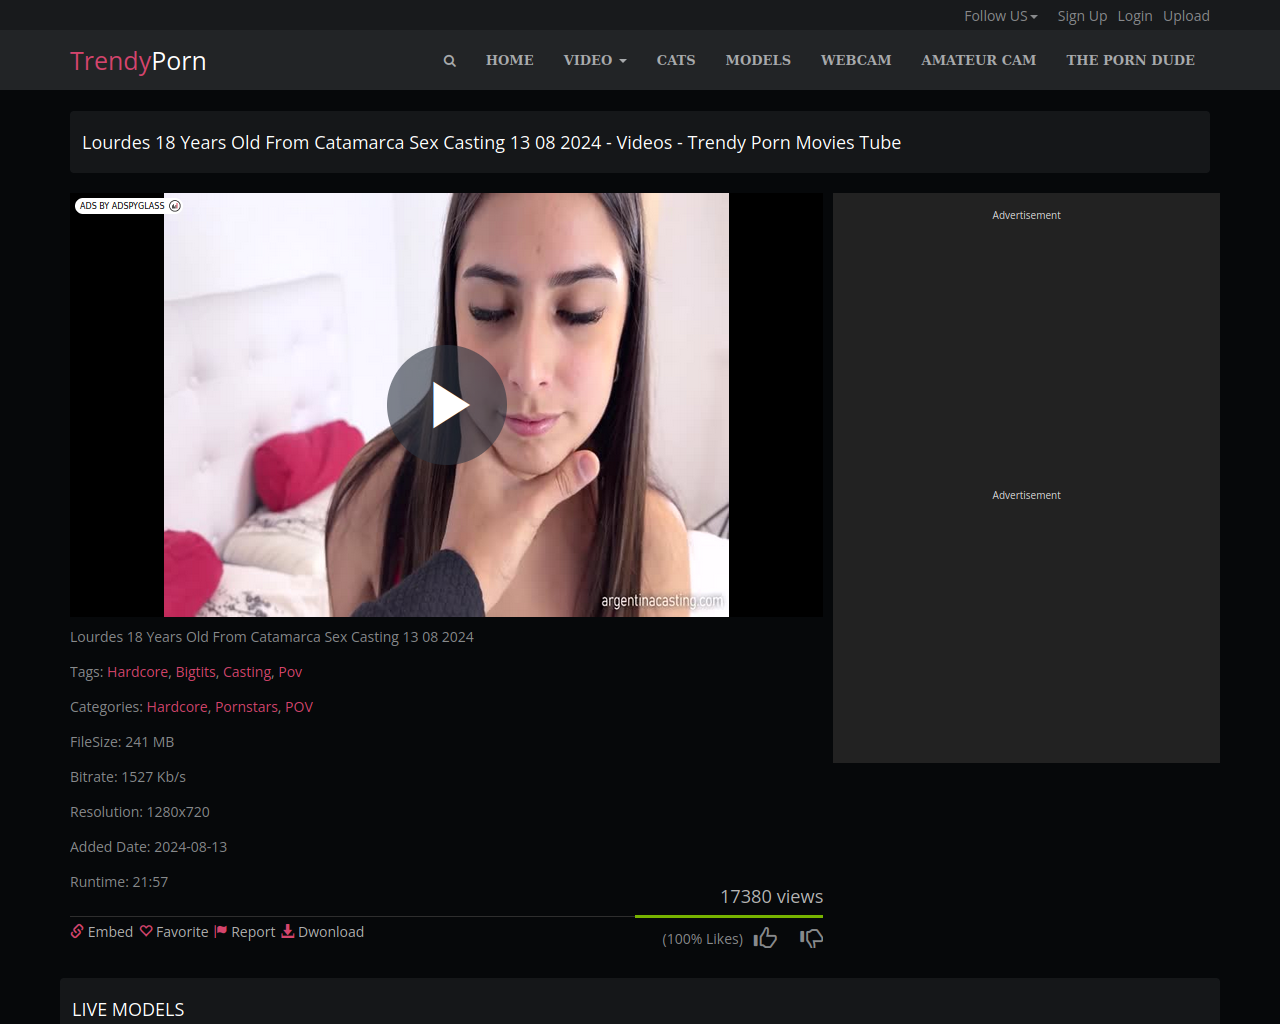Click the ad info icon beside Adspyglass
Image resolution: width=1280 pixels, height=1024 pixels.
click(x=175, y=206)
